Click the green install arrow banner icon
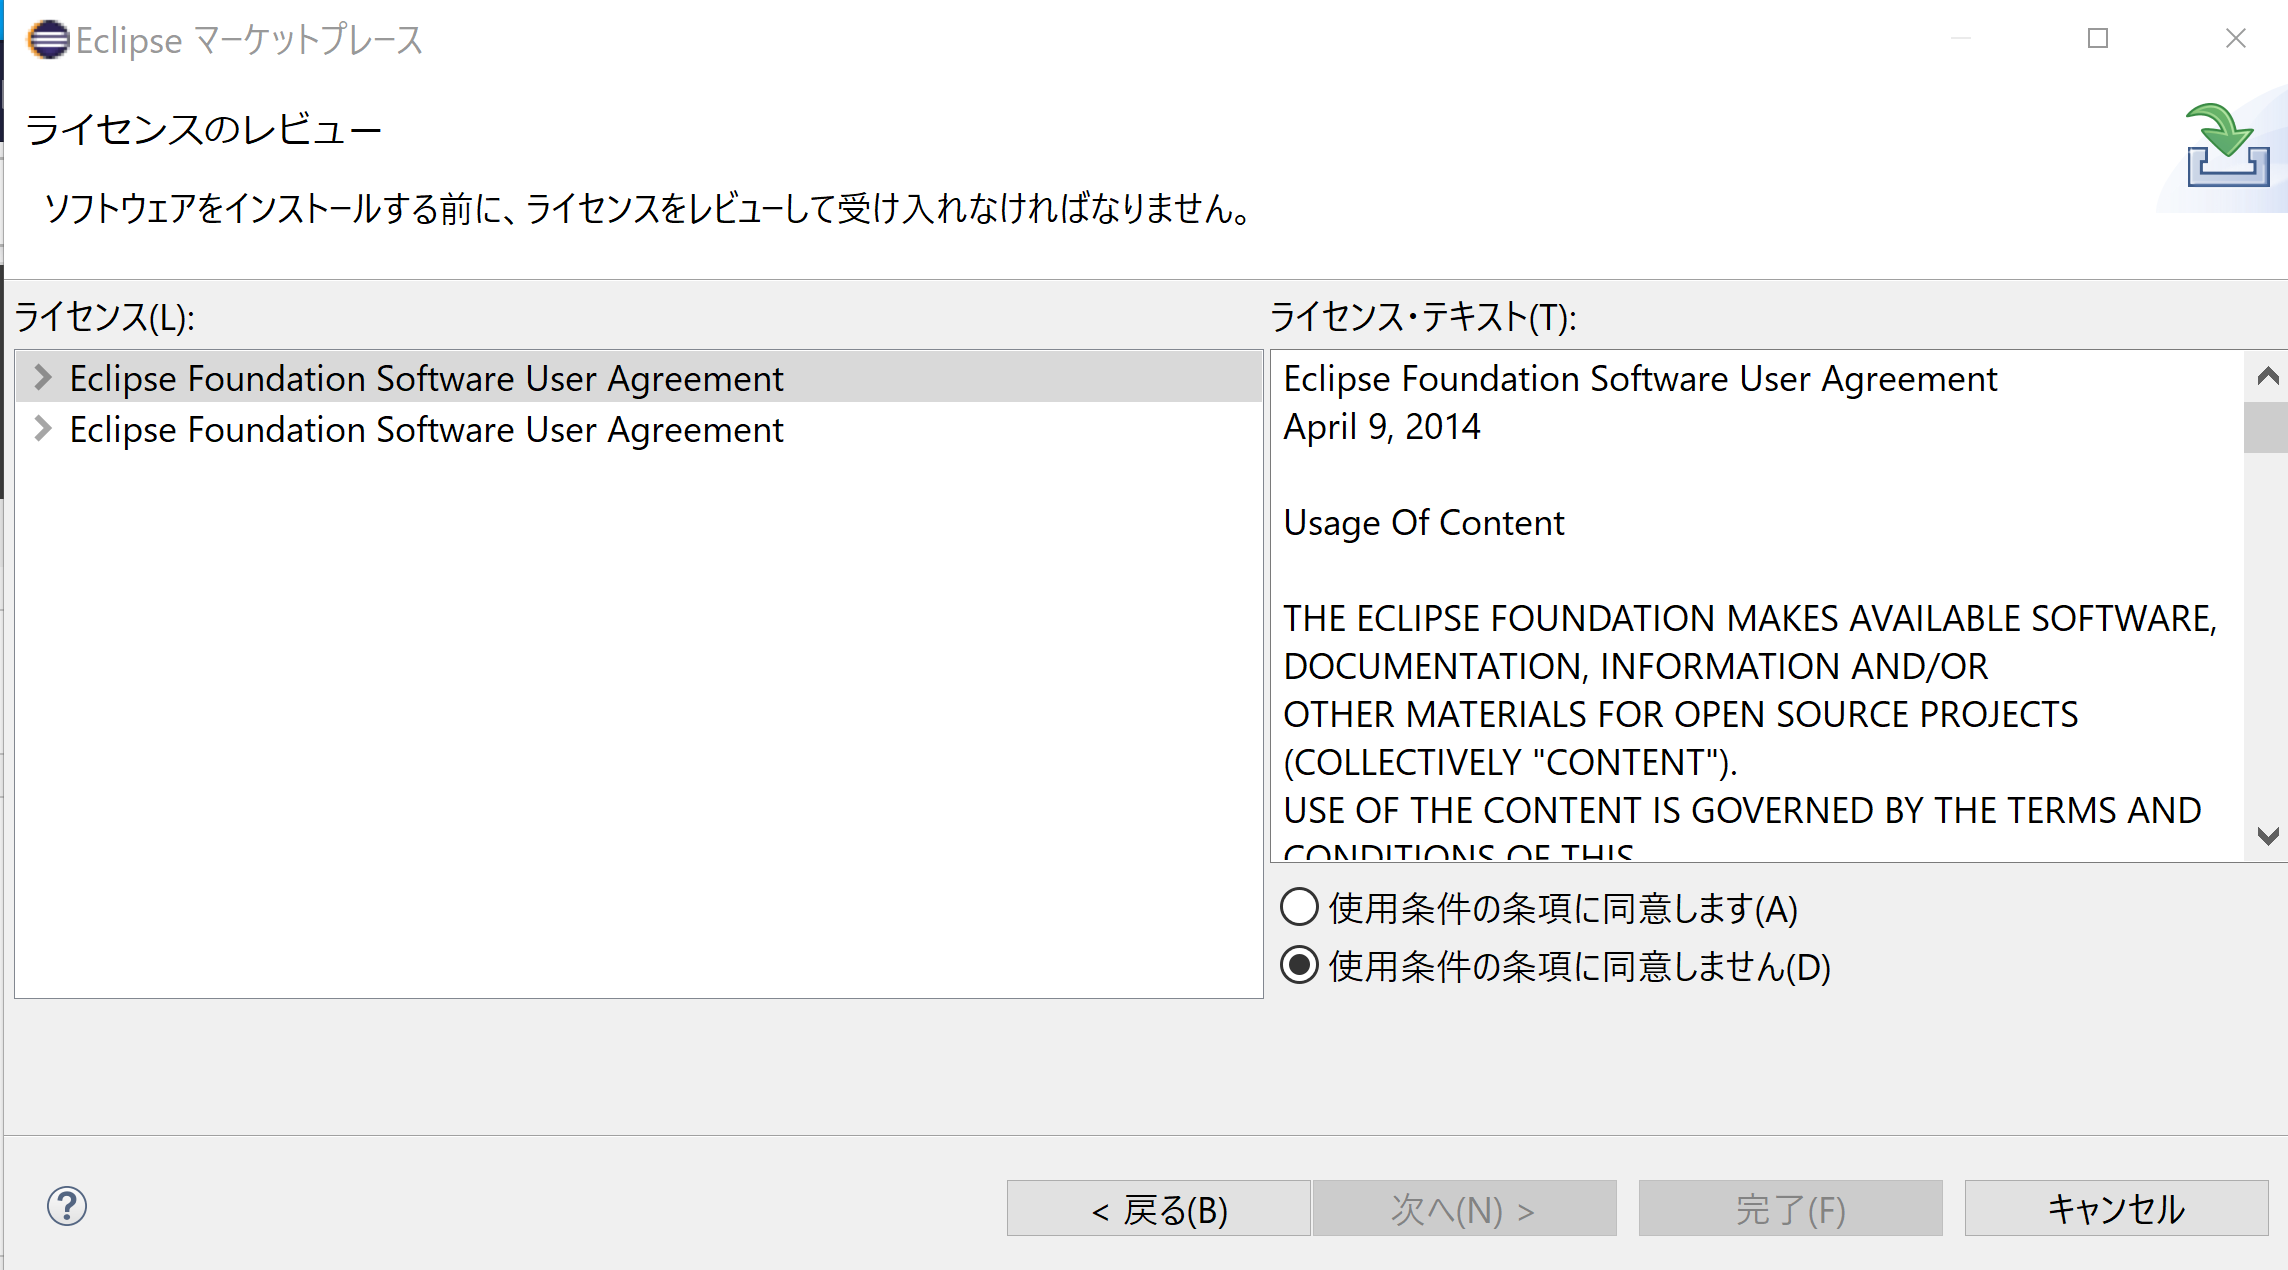The image size is (2288, 1270). pos(2228,146)
